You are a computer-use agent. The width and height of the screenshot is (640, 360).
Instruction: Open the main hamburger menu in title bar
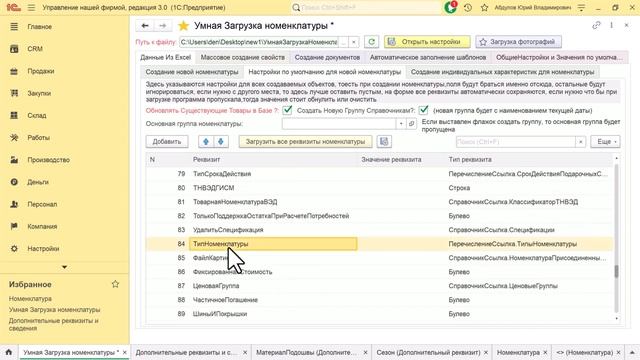click(x=31, y=7)
